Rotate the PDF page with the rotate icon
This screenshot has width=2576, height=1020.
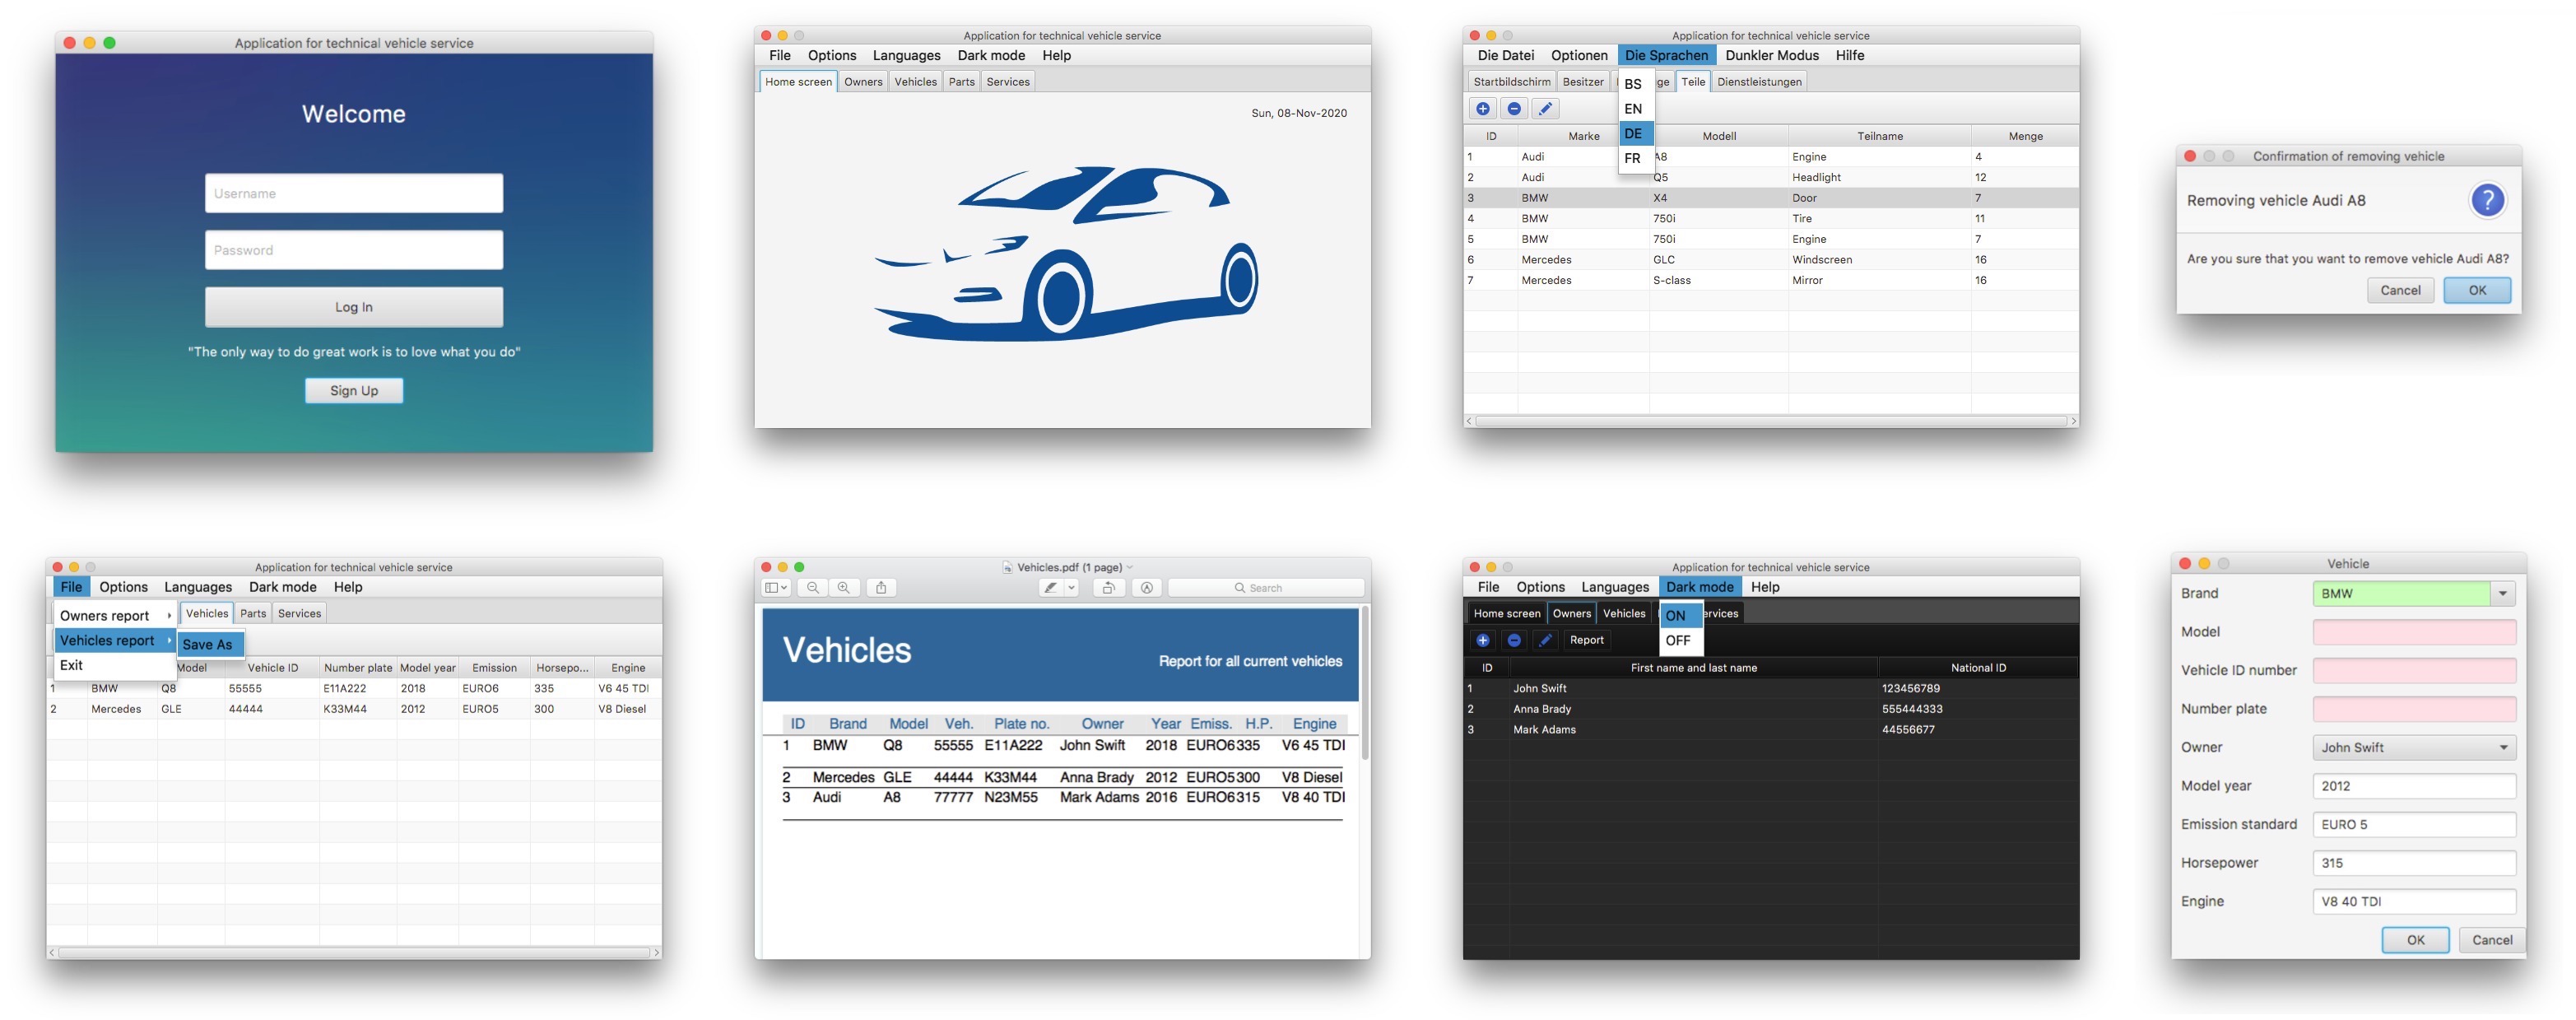point(1108,588)
